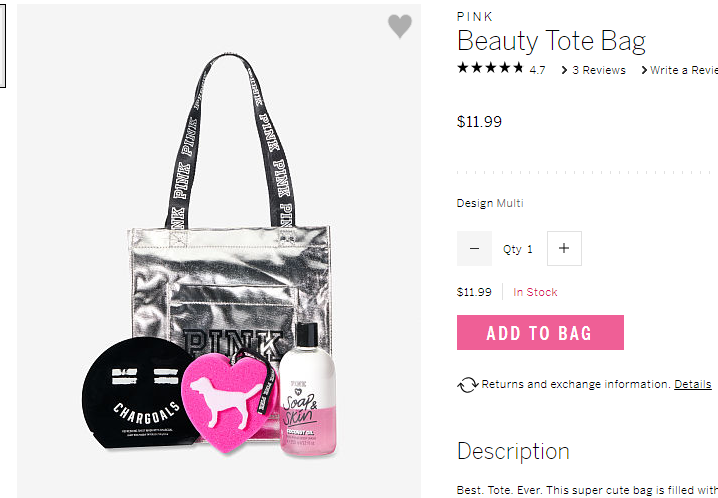Click the In Stock status text
The image size is (718, 498).
coord(535,292)
